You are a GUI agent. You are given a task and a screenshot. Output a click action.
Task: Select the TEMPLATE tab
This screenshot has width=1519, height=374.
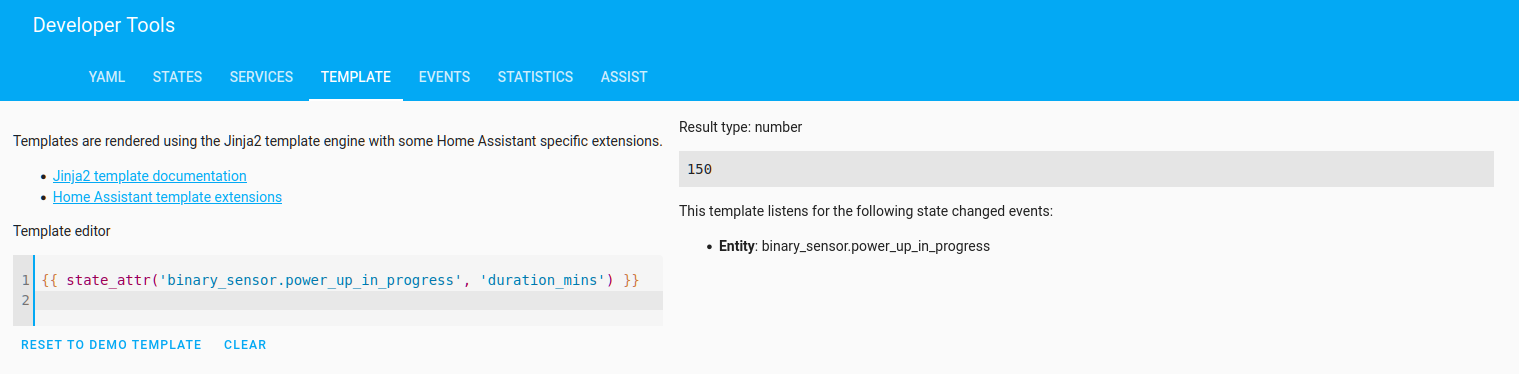click(x=356, y=77)
